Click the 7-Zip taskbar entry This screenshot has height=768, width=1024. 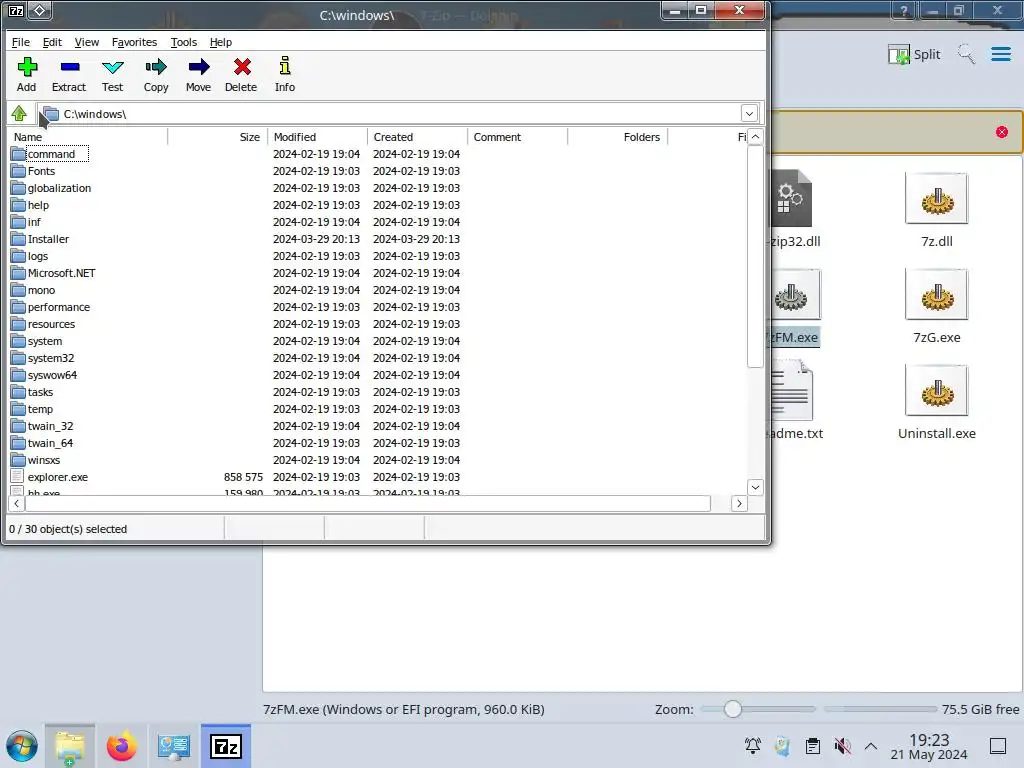[226, 746]
